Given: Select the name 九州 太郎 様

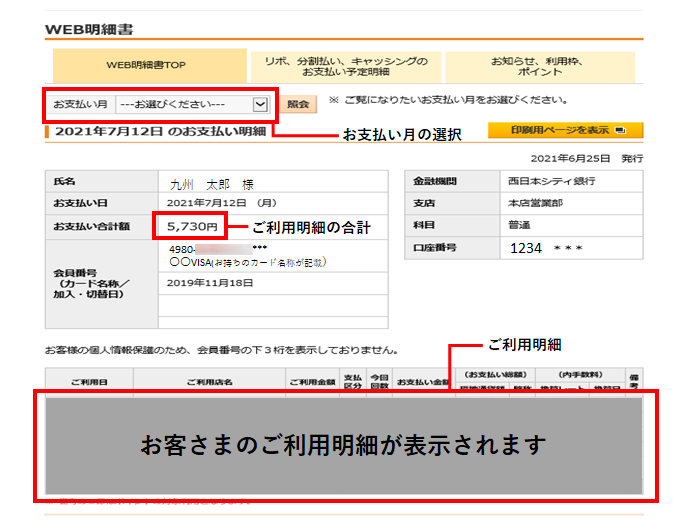Looking at the screenshot, I should point(212,184).
